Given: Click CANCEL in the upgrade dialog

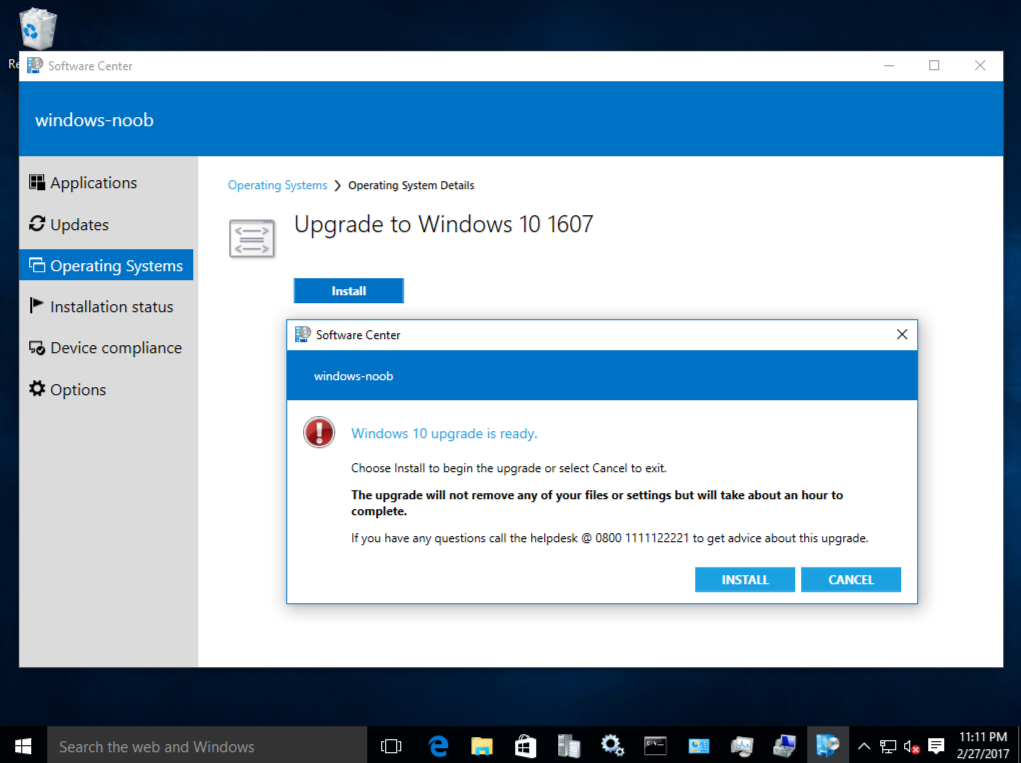Looking at the screenshot, I should coord(851,579).
